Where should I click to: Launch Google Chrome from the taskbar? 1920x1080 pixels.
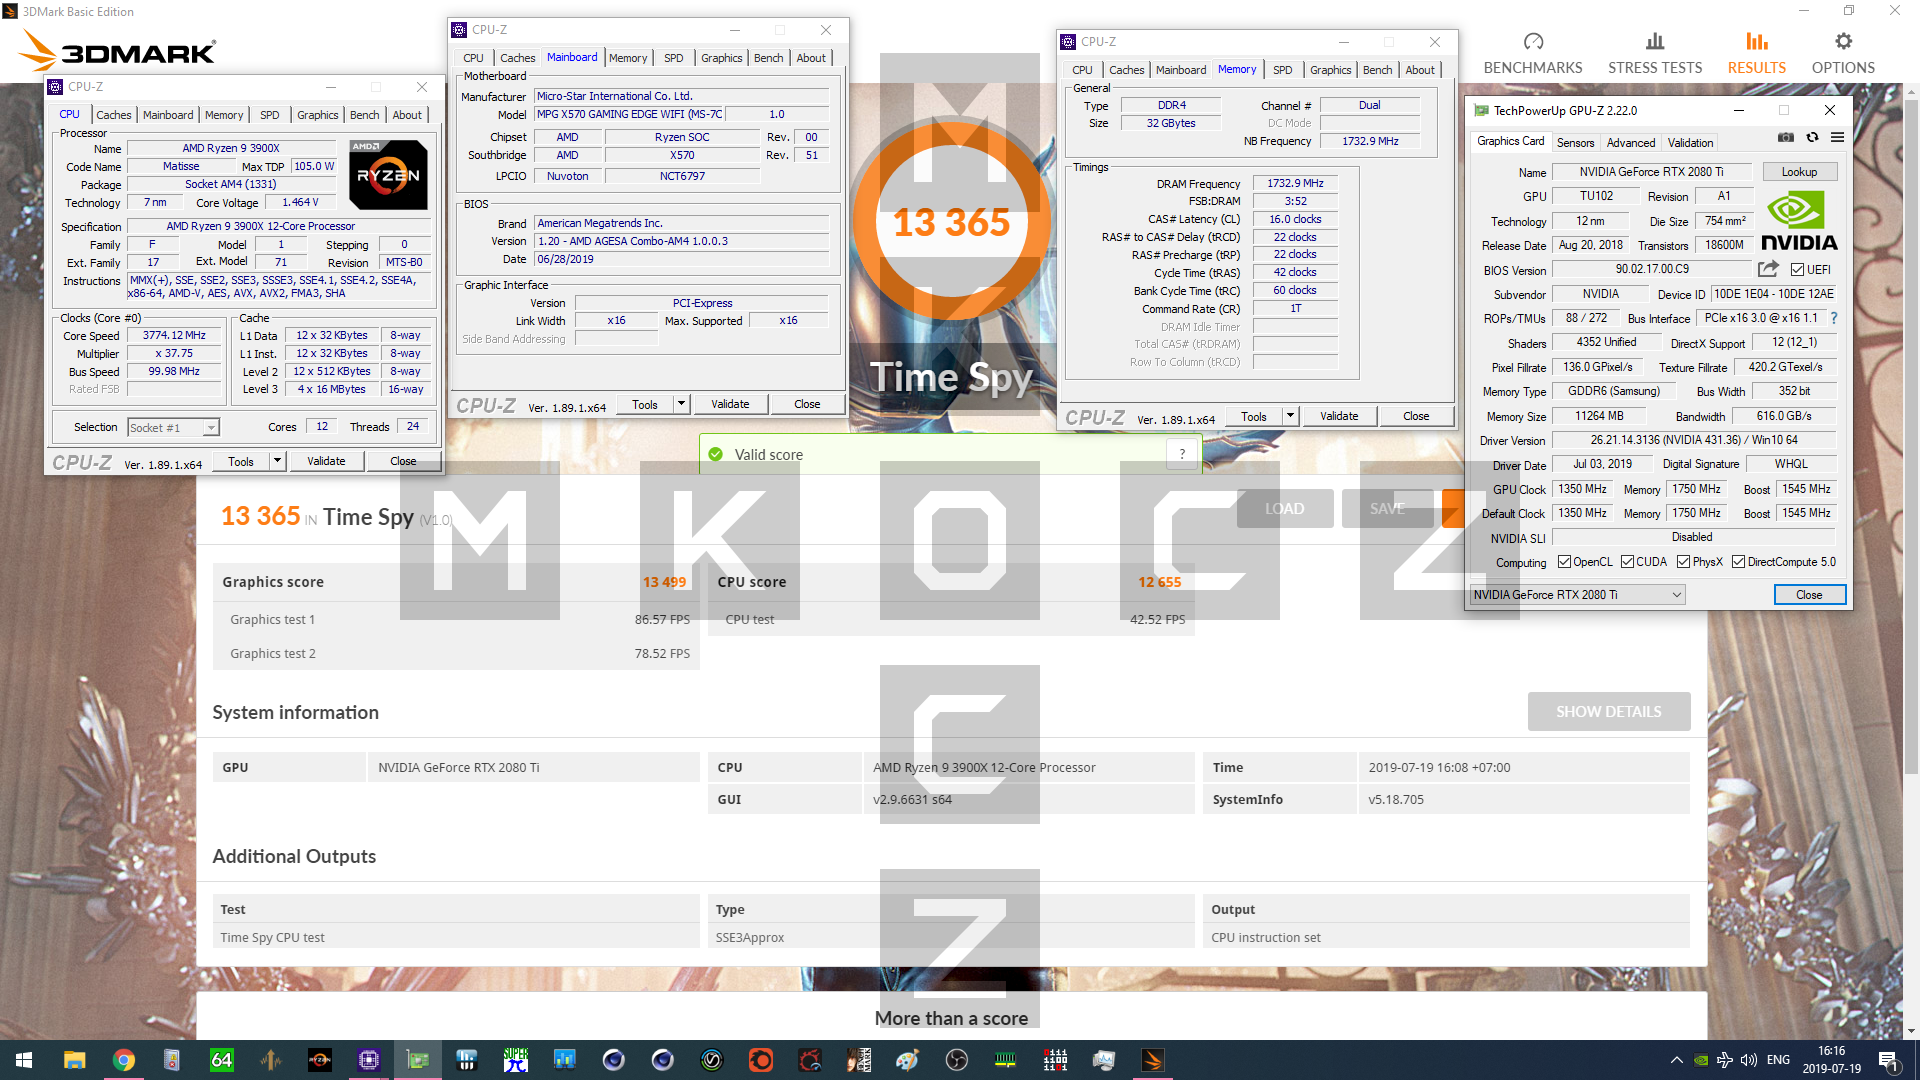point(123,1060)
